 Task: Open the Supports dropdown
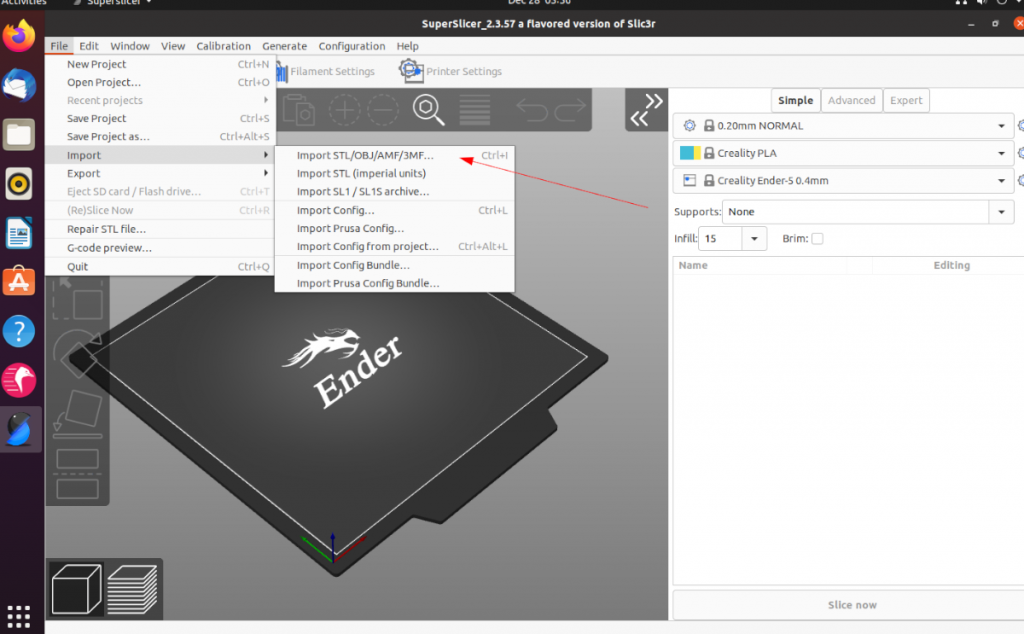coord(1001,211)
